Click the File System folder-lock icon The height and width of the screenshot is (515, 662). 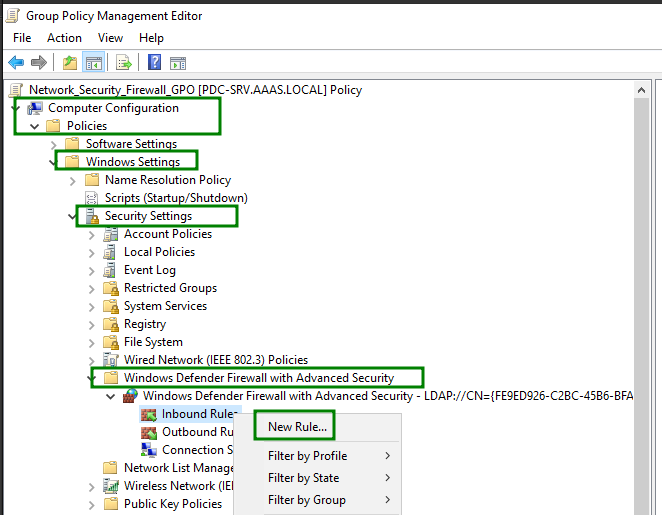point(111,342)
